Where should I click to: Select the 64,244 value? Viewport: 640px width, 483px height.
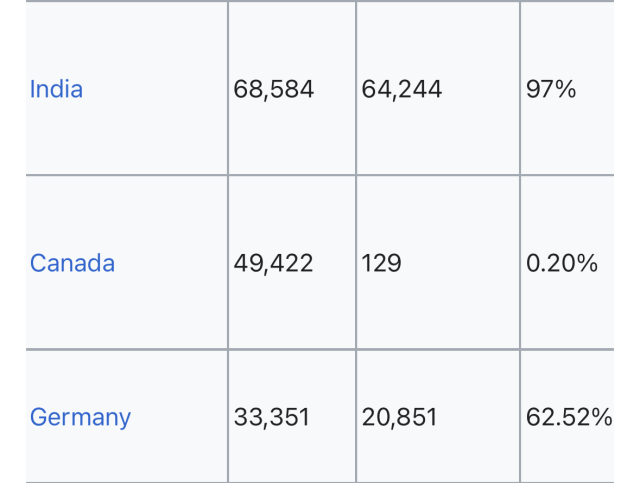(x=402, y=90)
